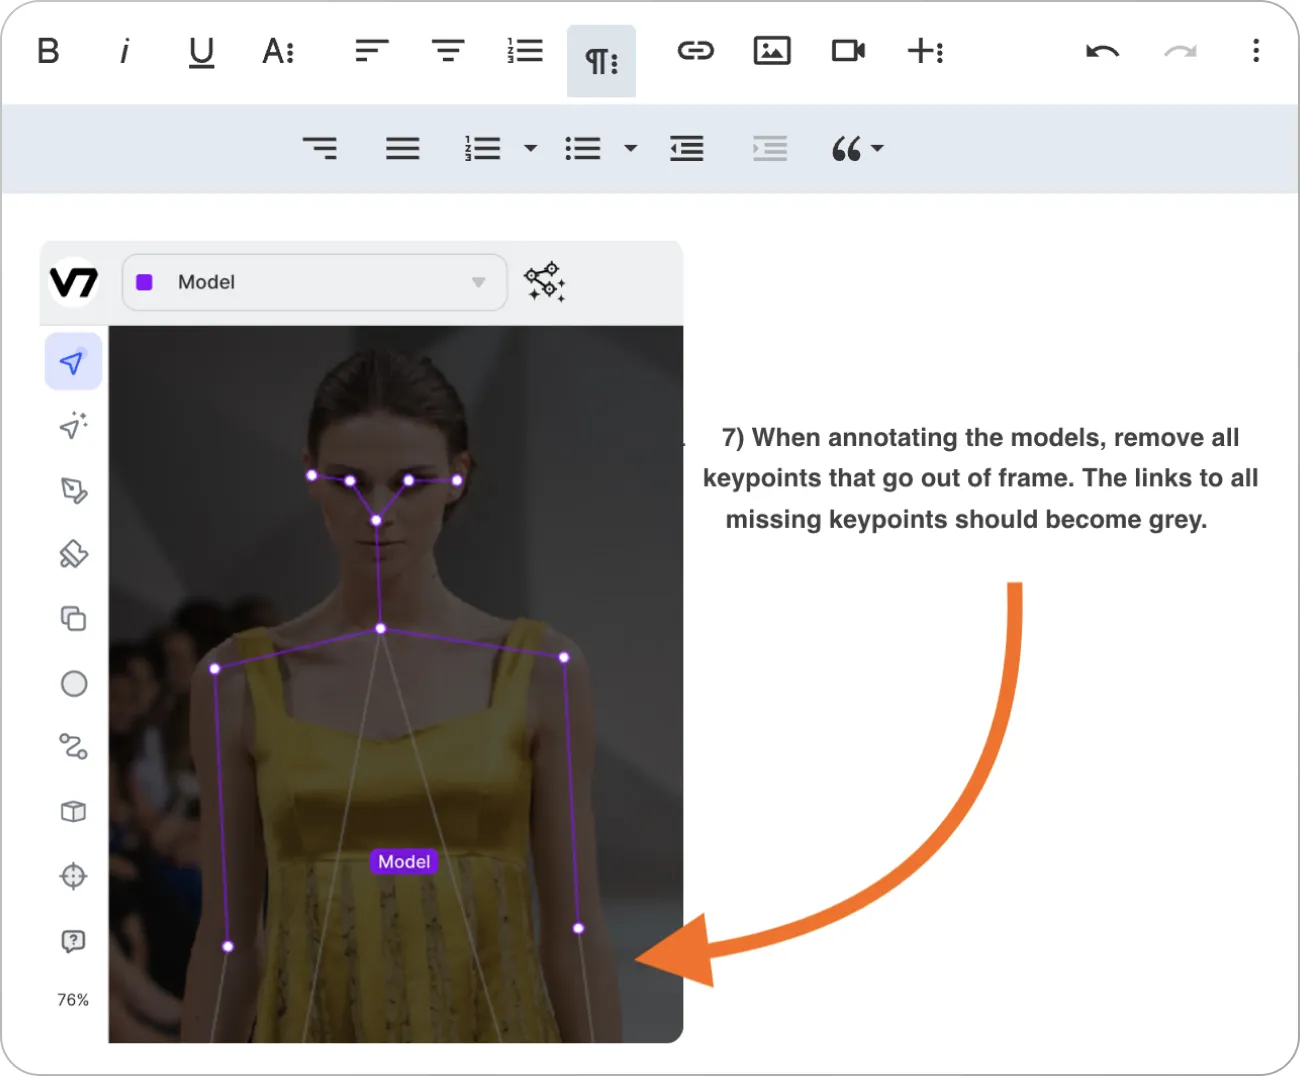Align paragraph right

click(x=320, y=149)
